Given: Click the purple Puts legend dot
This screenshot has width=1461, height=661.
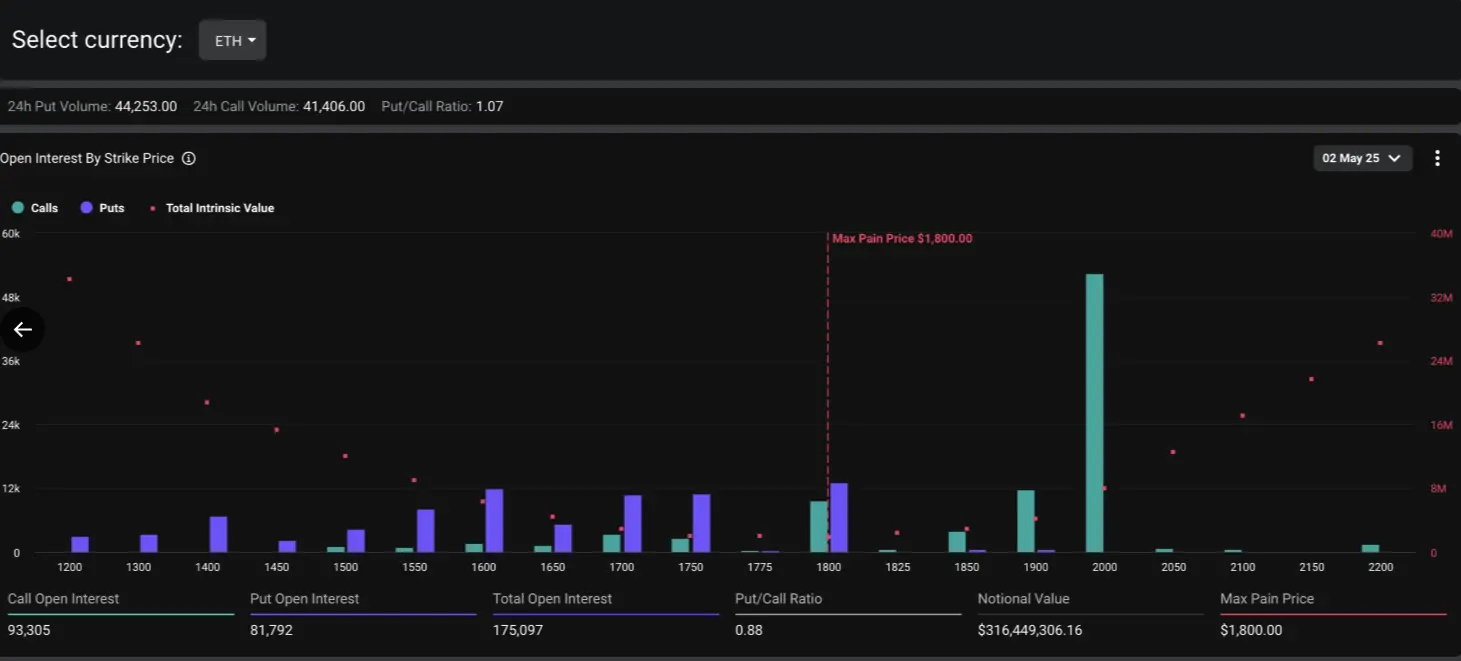Looking at the screenshot, I should 85,207.
